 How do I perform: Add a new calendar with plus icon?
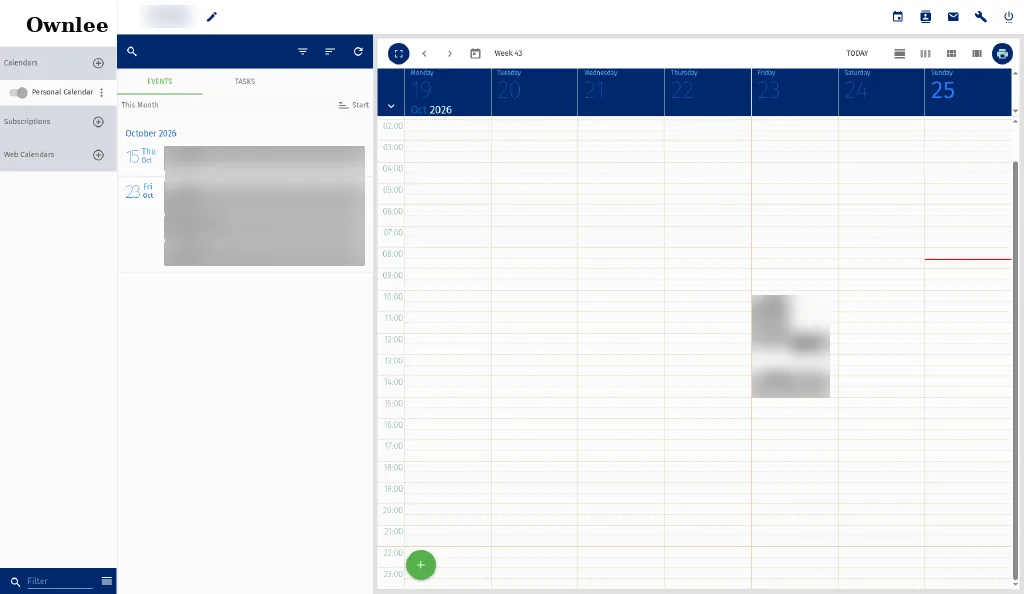point(99,63)
